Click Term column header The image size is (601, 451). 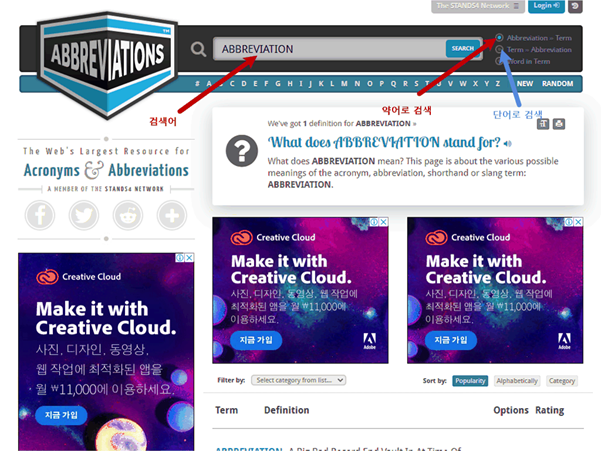pos(227,410)
